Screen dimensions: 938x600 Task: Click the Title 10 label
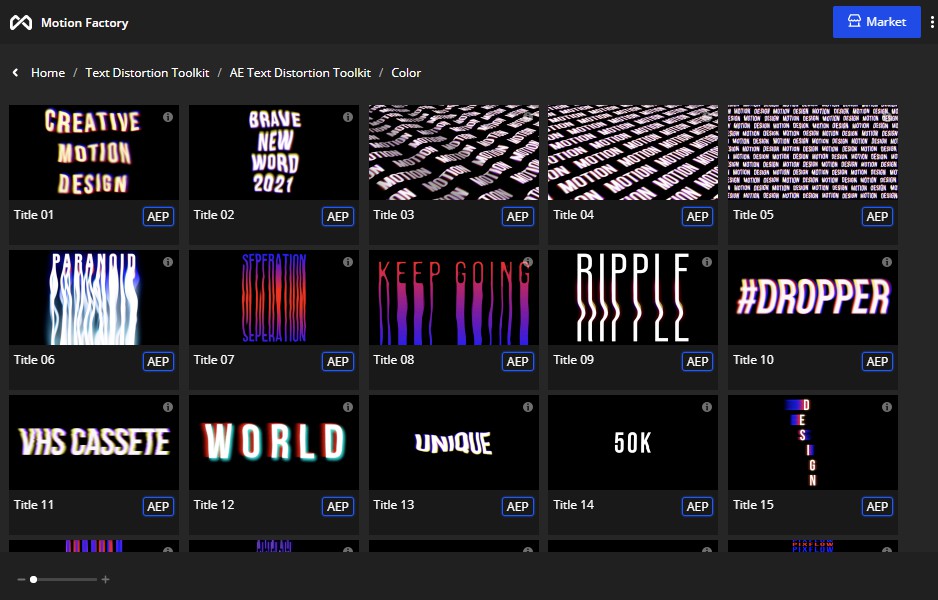point(753,360)
